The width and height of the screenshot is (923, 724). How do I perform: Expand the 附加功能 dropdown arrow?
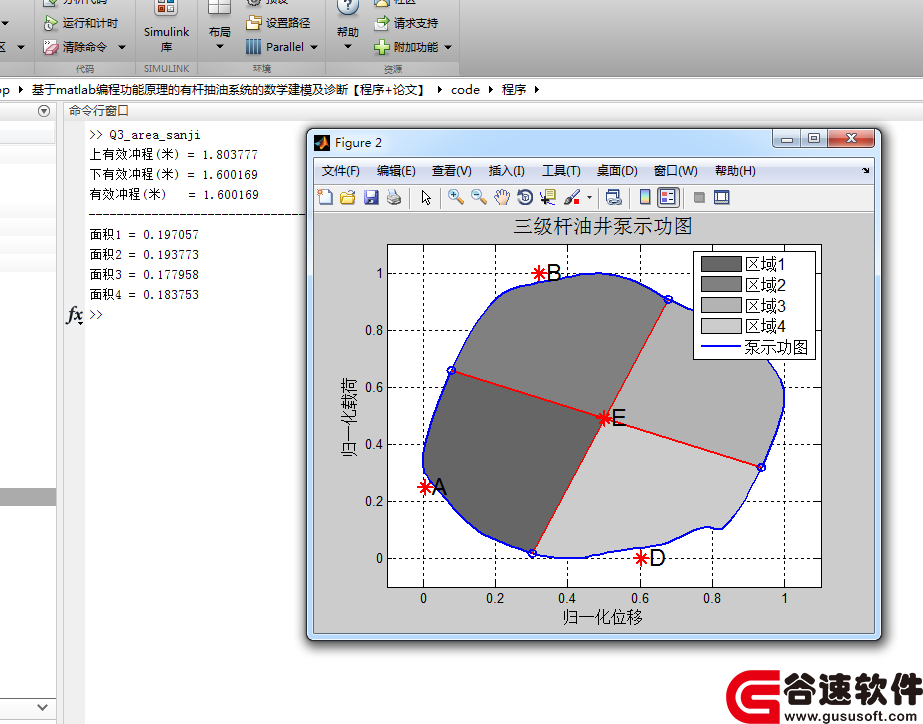click(x=448, y=47)
